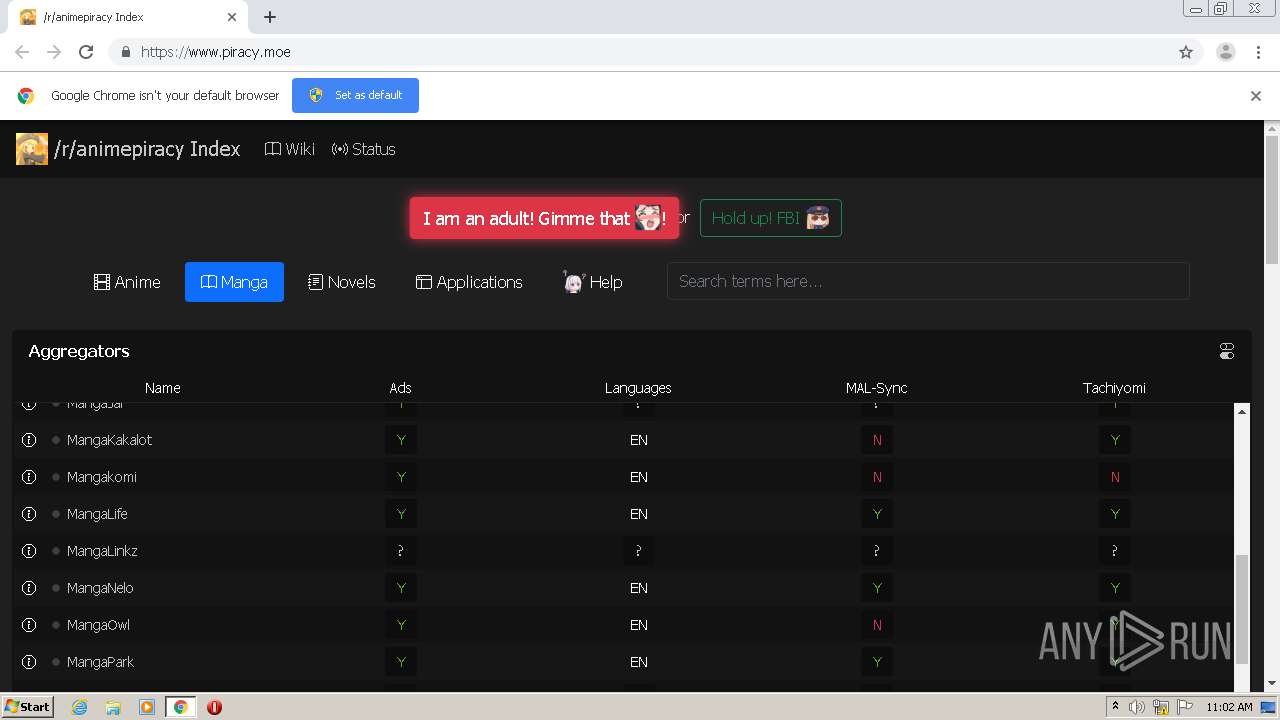
Task: Click "Hold up! FBI" button
Action: (x=771, y=218)
